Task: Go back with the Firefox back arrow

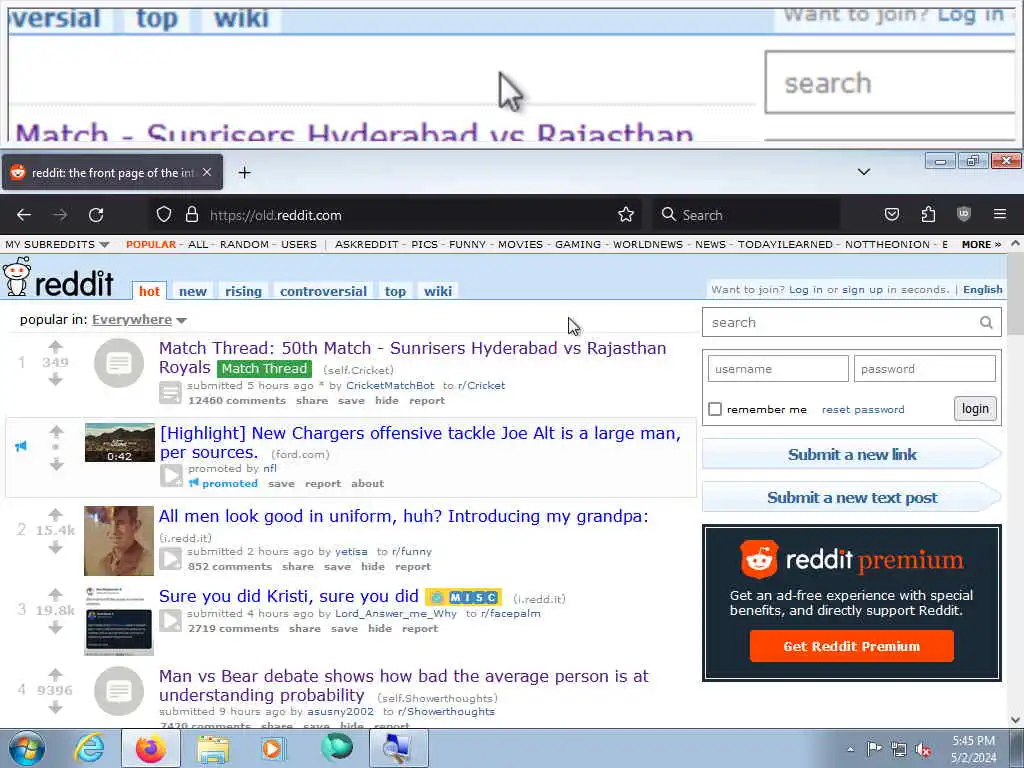Action: click(x=24, y=215)
